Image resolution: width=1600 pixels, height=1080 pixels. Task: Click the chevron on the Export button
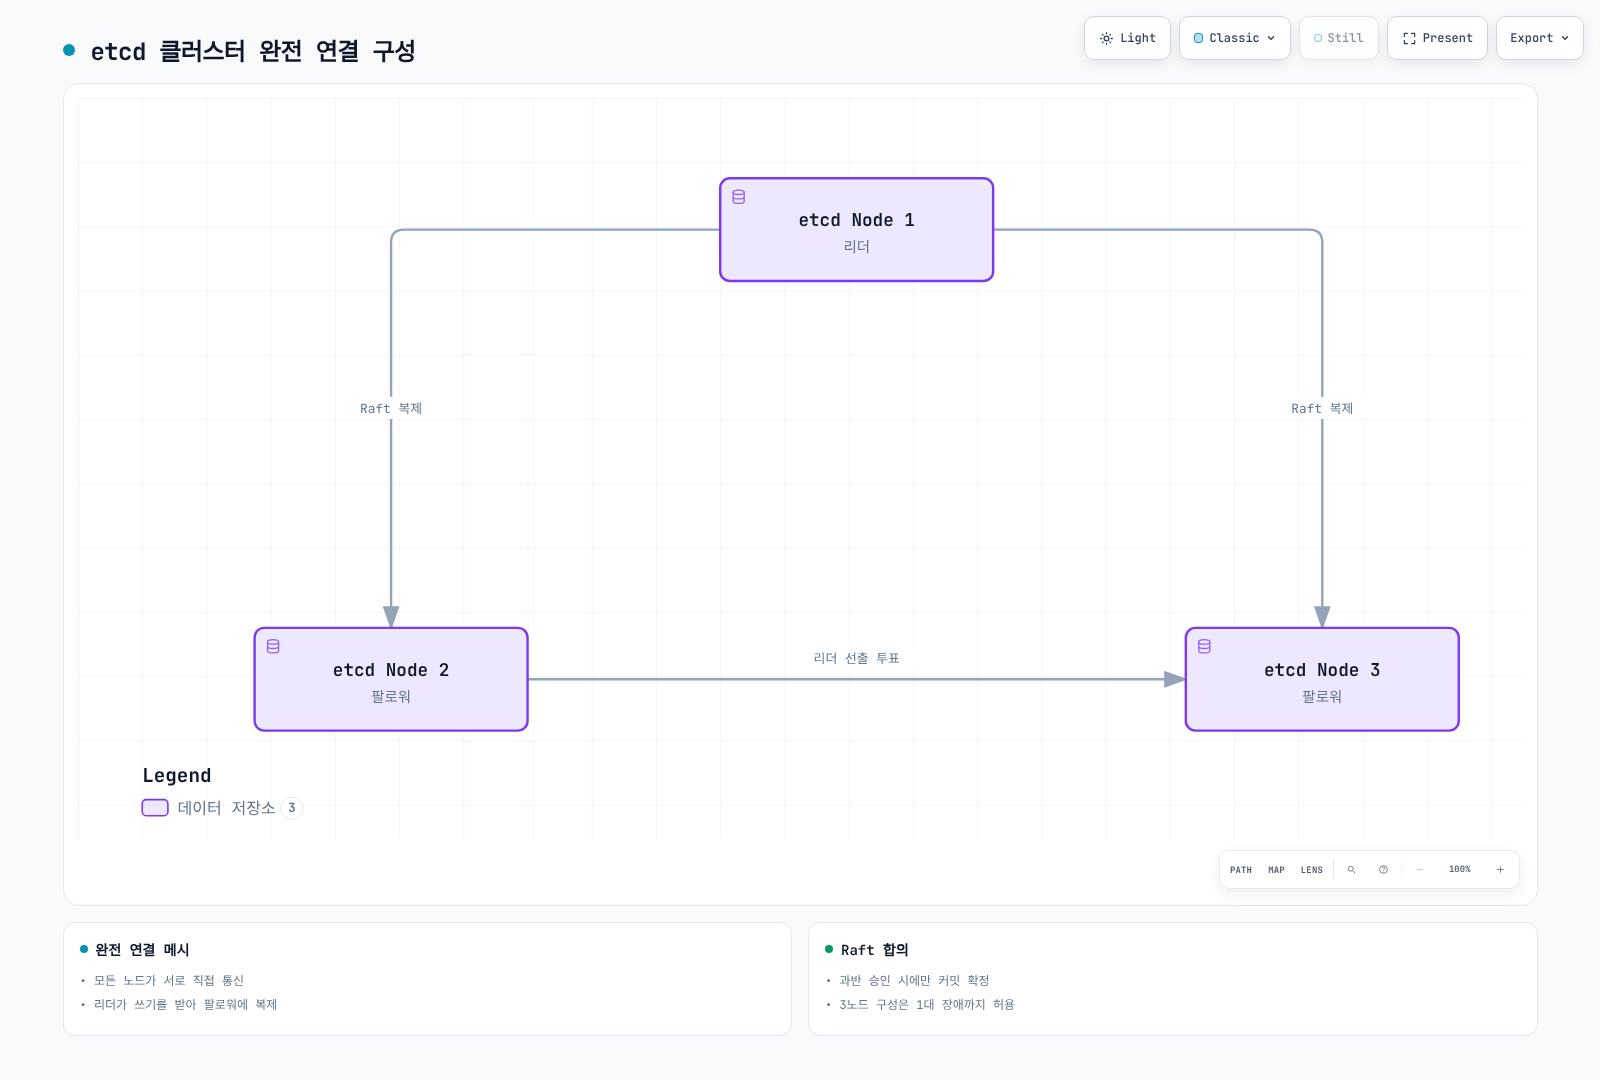tap(1565, 38)
